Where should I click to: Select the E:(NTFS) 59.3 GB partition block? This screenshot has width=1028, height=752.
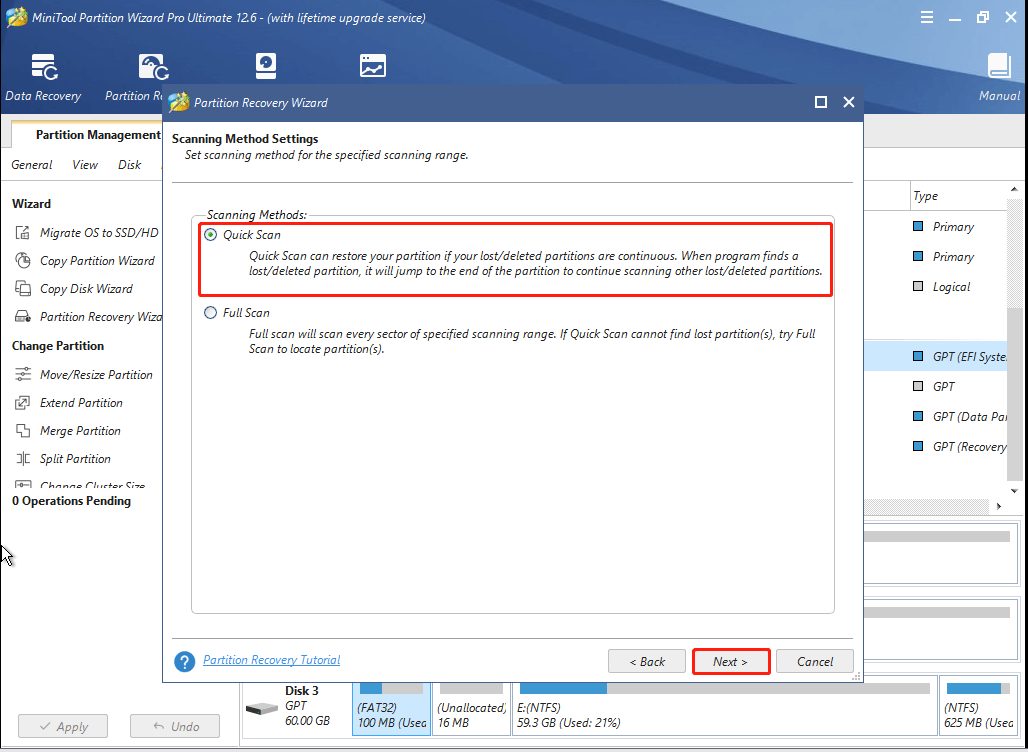point(724,707)
